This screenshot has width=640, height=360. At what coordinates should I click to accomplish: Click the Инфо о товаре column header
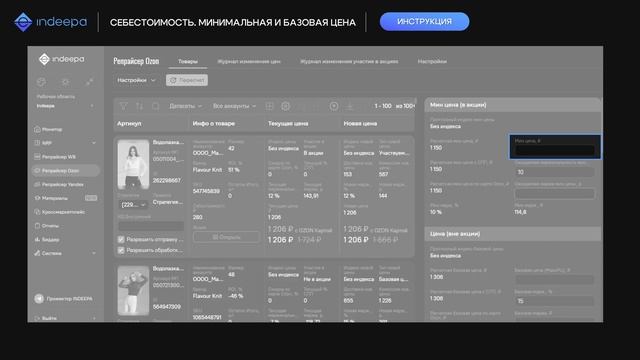tap(213, 123)
